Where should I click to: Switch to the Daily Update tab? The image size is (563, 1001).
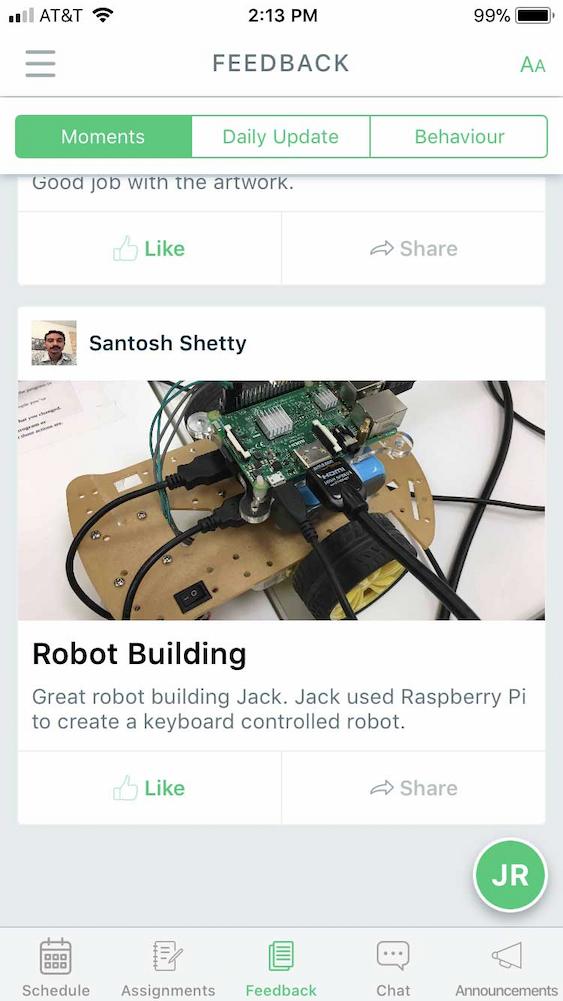coord(281,137)
